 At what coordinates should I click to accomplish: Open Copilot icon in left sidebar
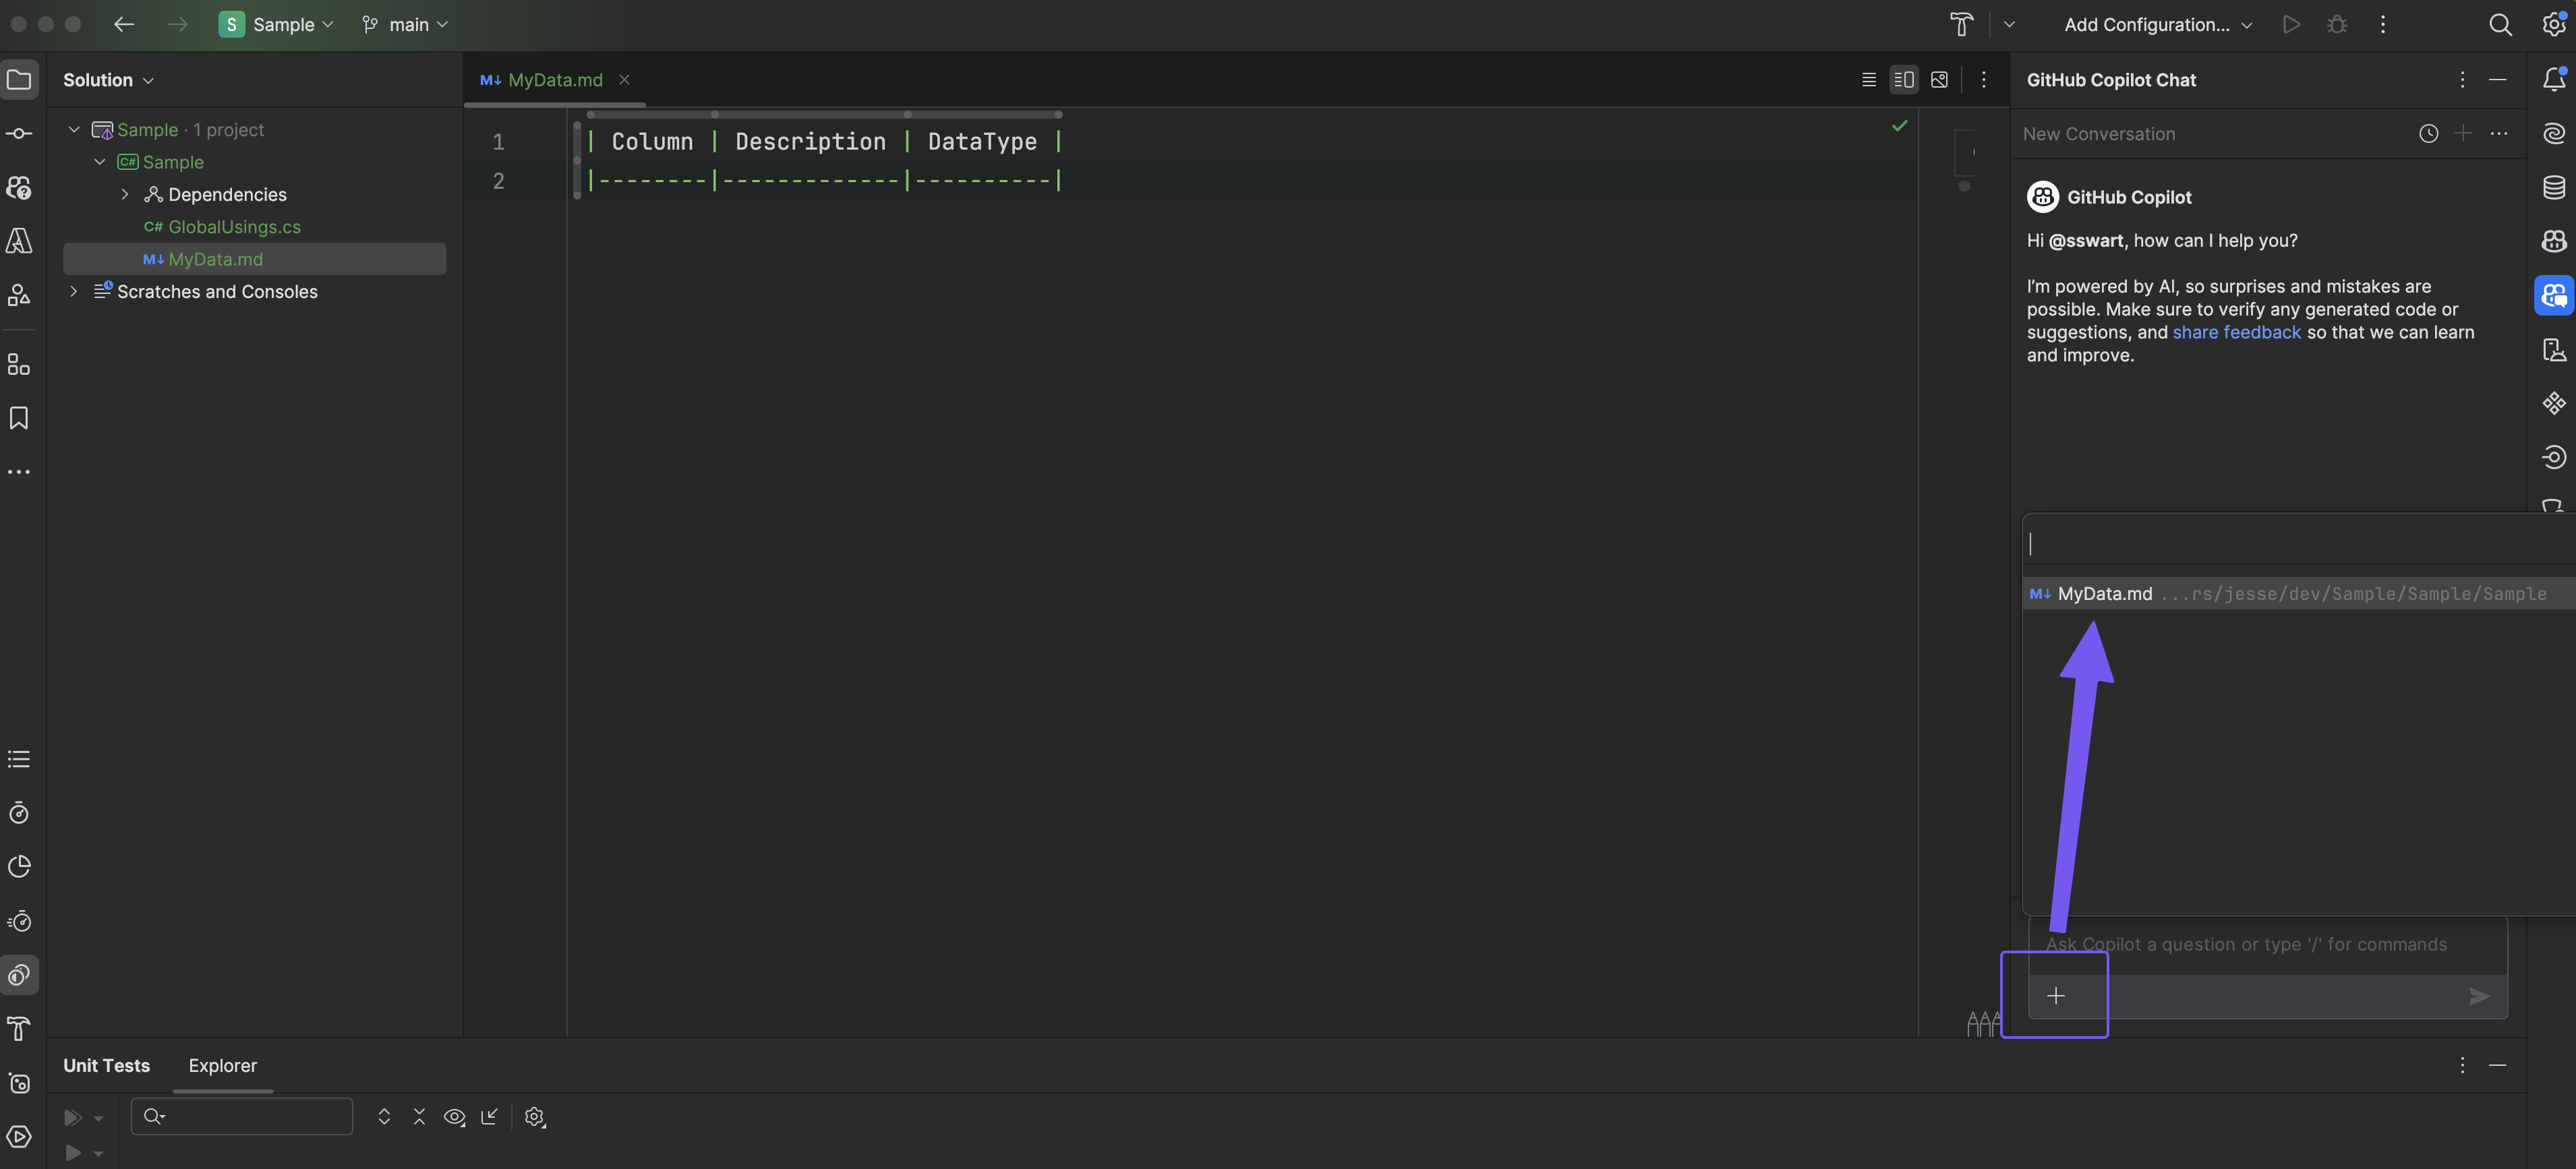(x=19, y=188)
